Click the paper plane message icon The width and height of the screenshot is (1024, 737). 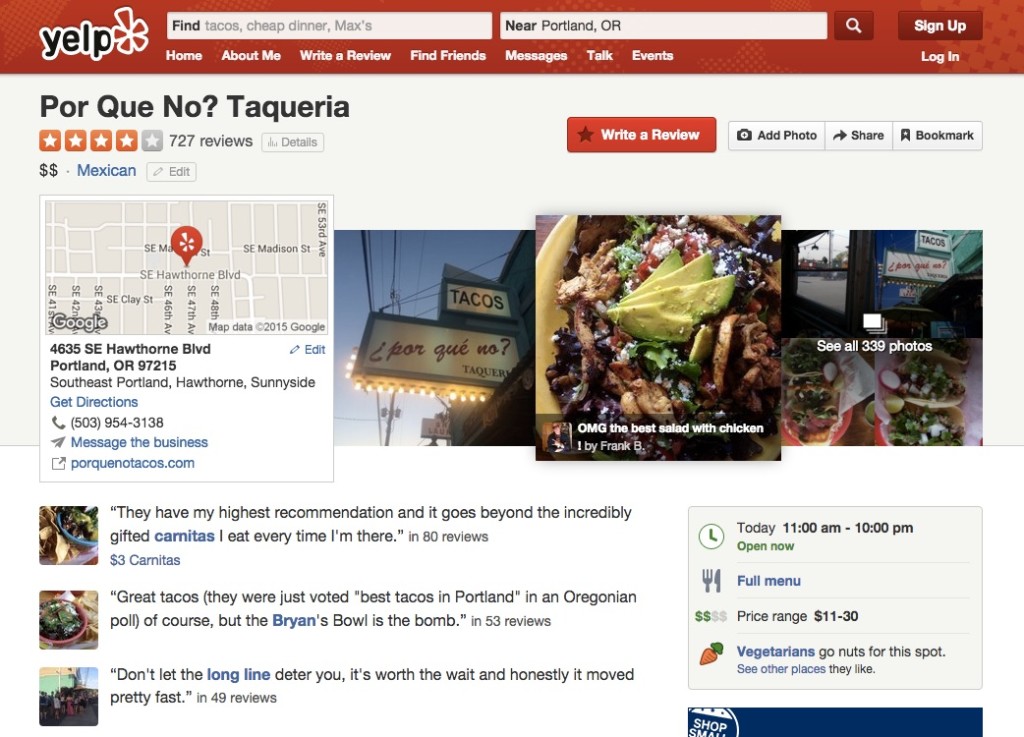click(58, 443)
